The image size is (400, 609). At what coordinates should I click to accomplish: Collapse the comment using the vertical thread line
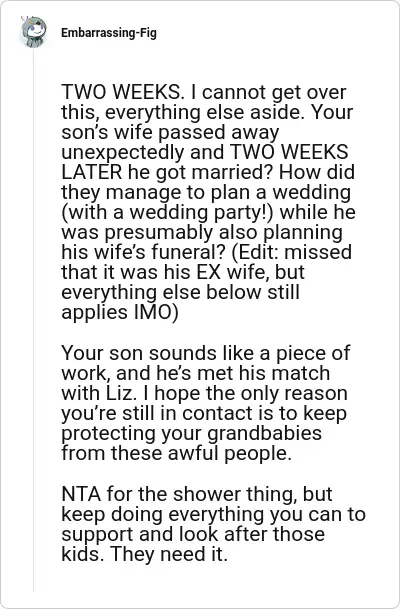pos(33,320)
